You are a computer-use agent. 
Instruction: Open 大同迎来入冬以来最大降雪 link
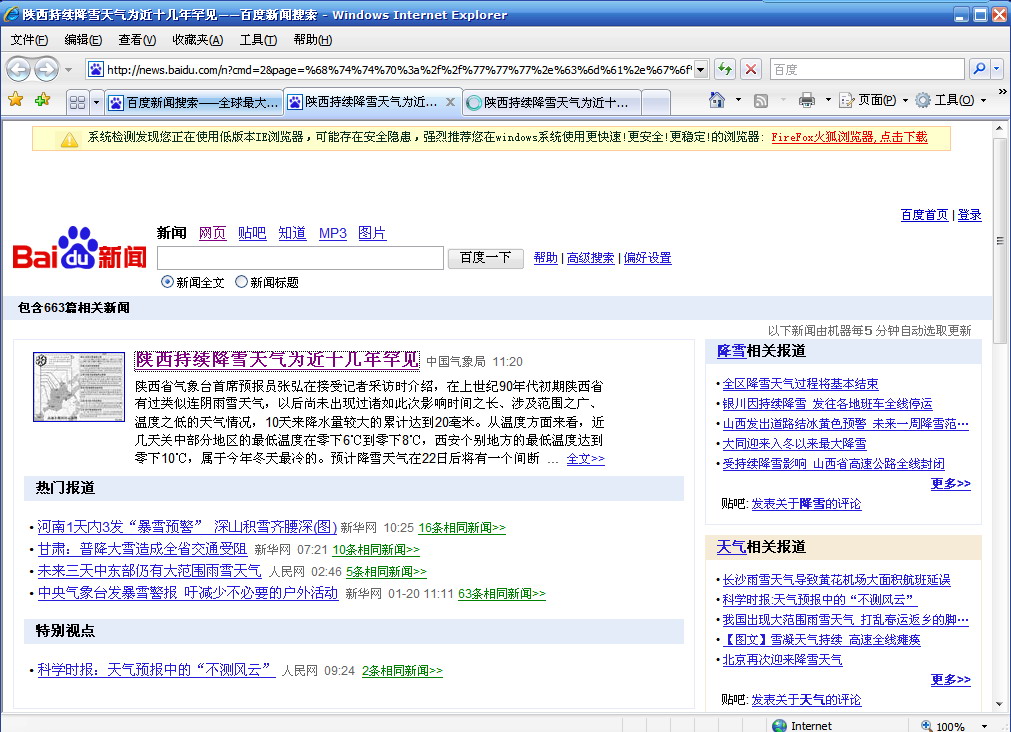pos(794,444)
